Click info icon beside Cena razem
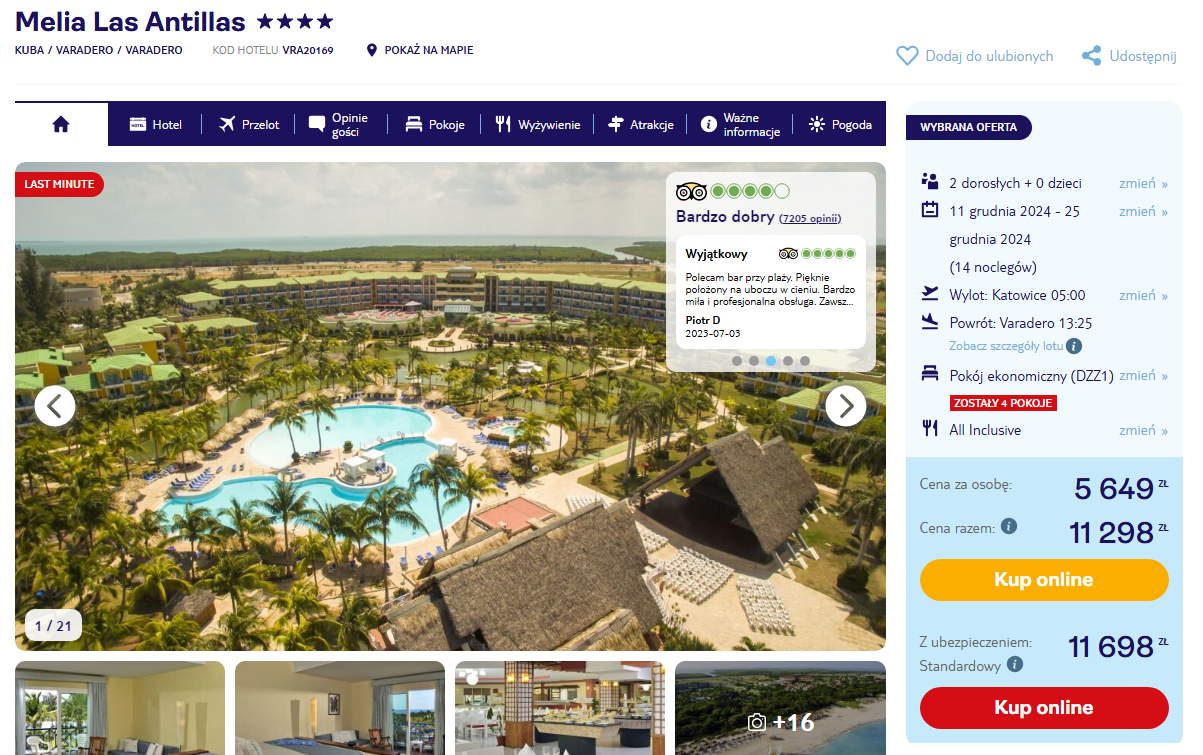 [x=1009, y=526]
